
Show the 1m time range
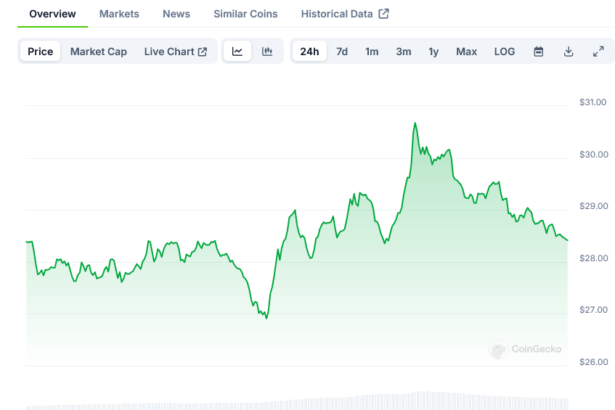click(372, 51)
